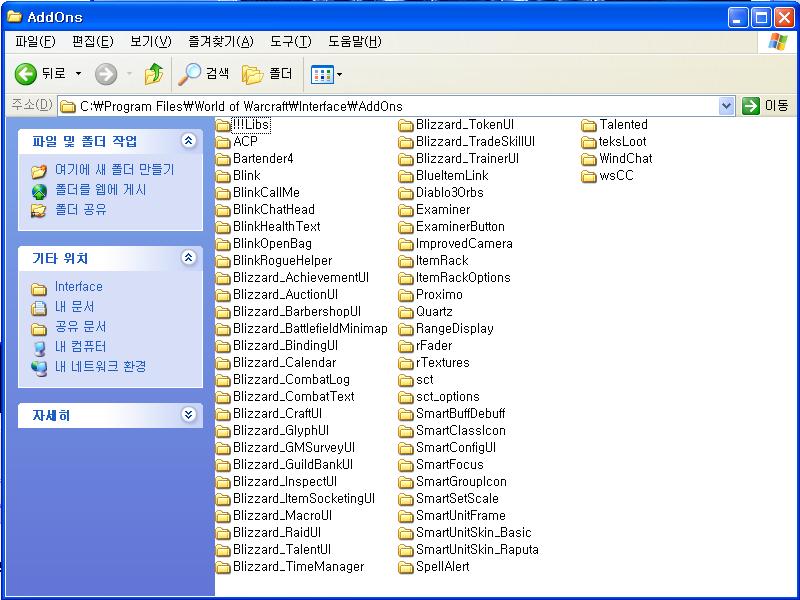Select the sct_options folder name
Screen dimensions: 800x600
tap(447, 397)
